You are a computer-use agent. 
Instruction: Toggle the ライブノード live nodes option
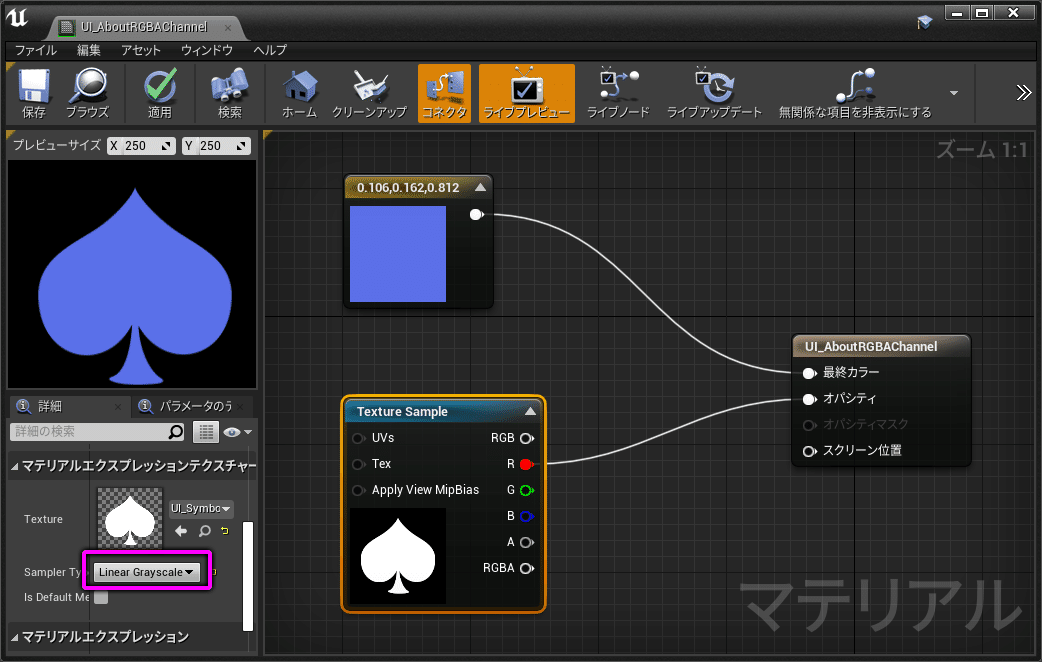point(618,94)
